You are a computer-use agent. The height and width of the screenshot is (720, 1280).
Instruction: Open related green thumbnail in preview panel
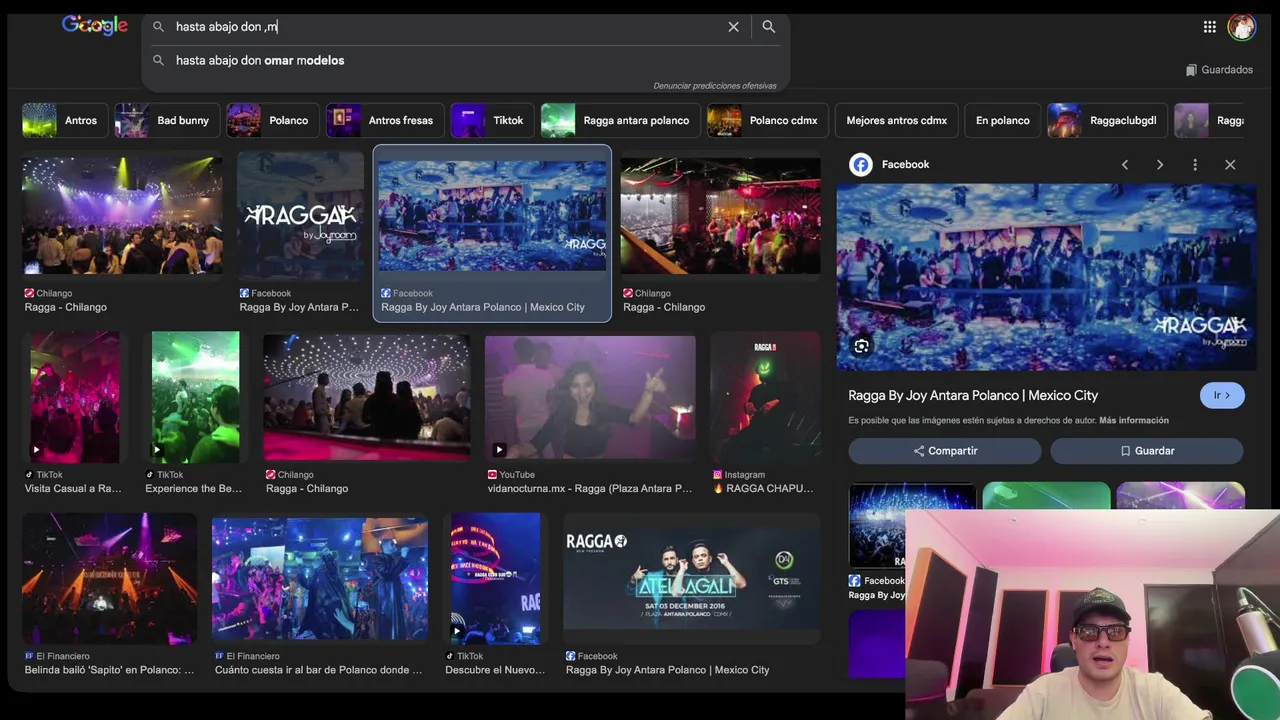1046,496
